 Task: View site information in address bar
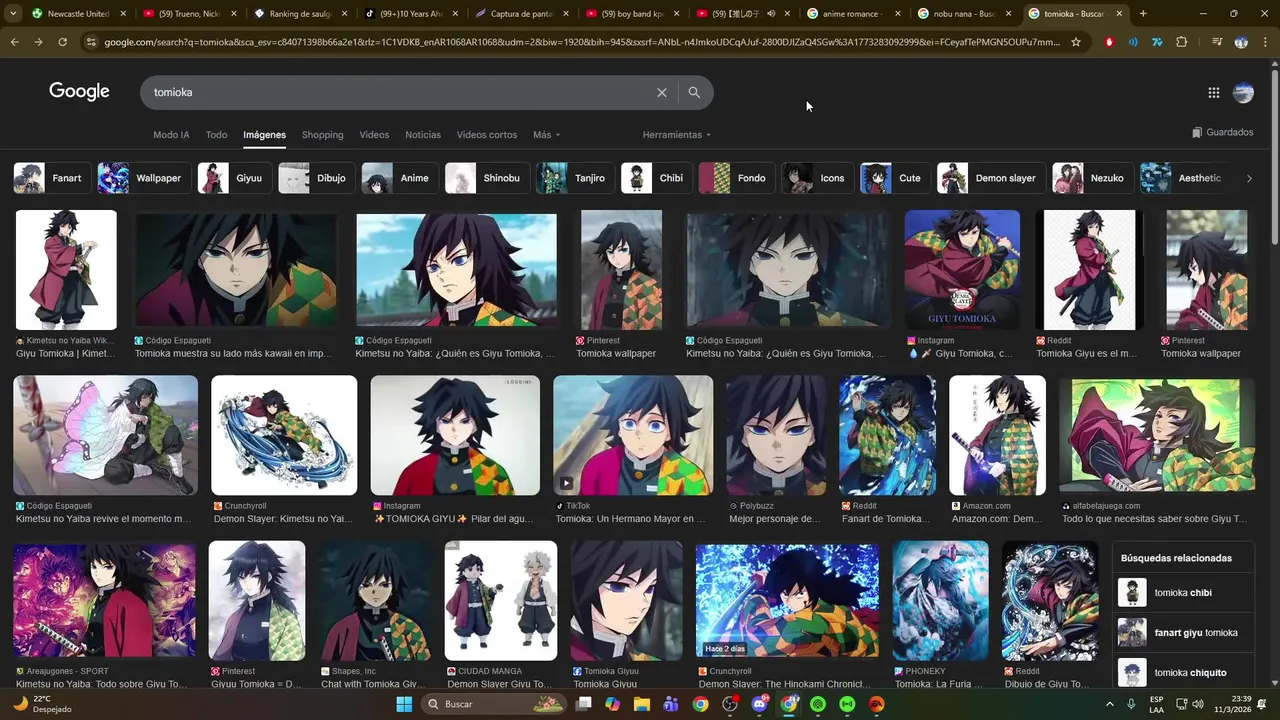[91, 42]
